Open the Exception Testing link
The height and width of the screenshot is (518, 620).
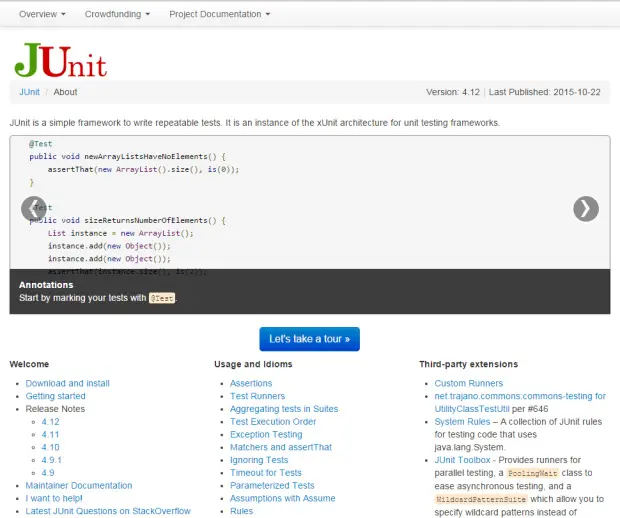(x=266, y=434)
